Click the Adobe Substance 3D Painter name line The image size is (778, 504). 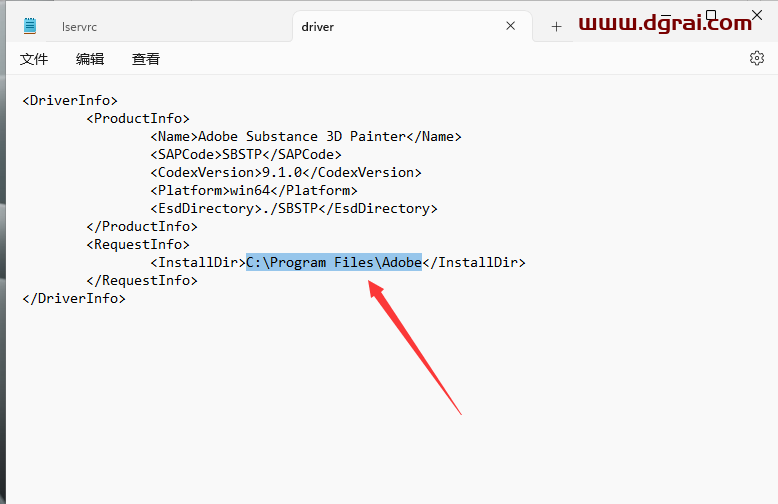(x=306, y=136)
